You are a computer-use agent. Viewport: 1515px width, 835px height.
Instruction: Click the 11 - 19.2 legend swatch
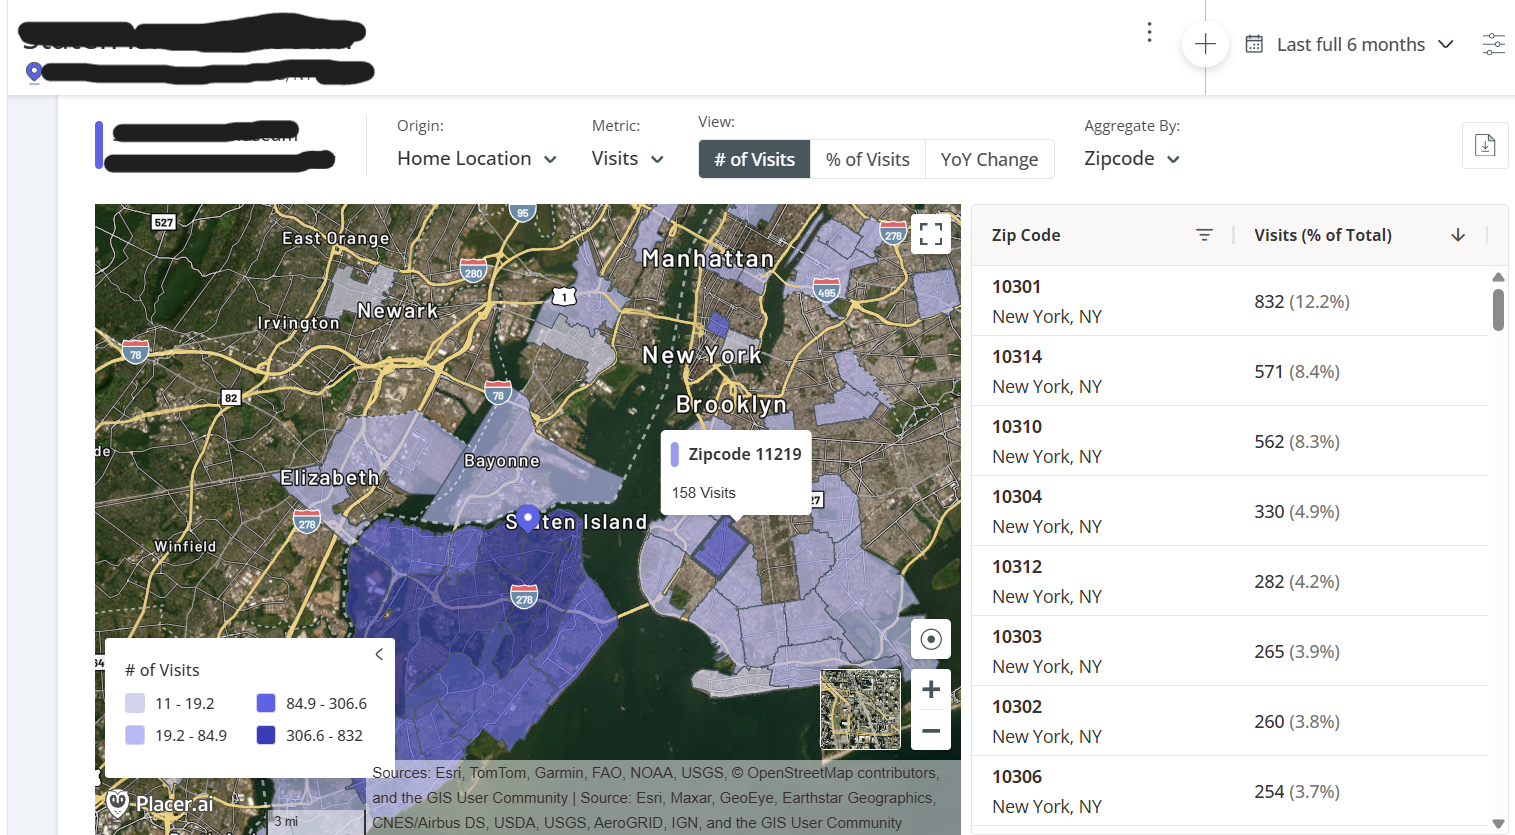click(135, 703)
